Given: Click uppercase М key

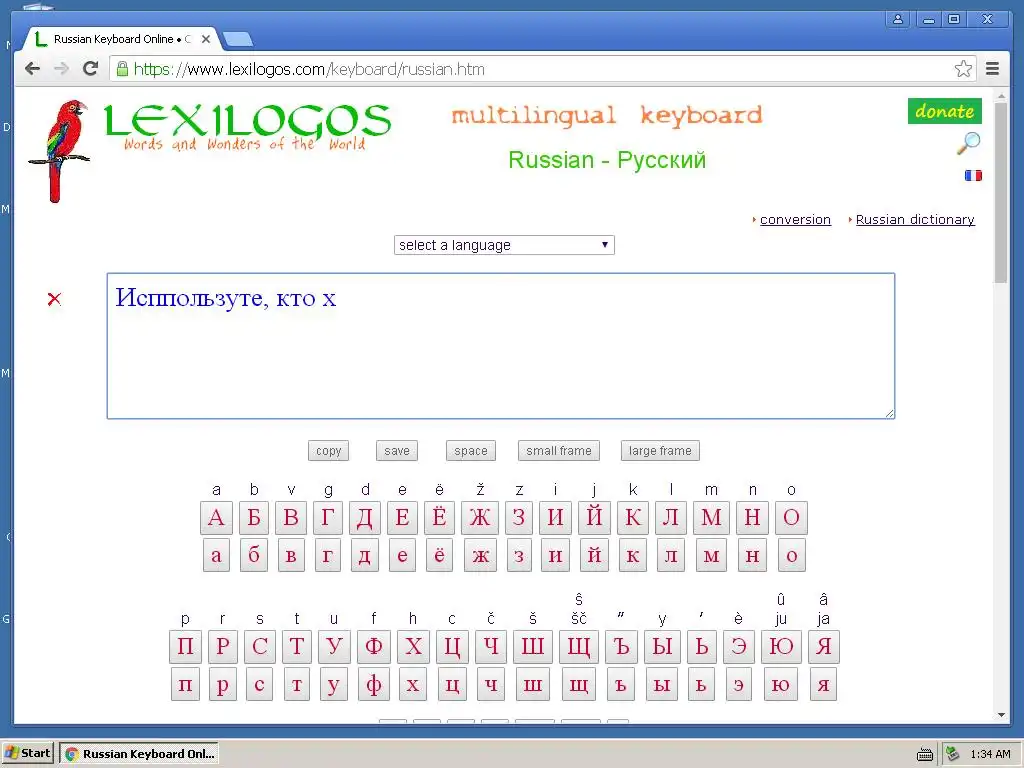Looking at the screenshot, I should click(x=711, y=517).
